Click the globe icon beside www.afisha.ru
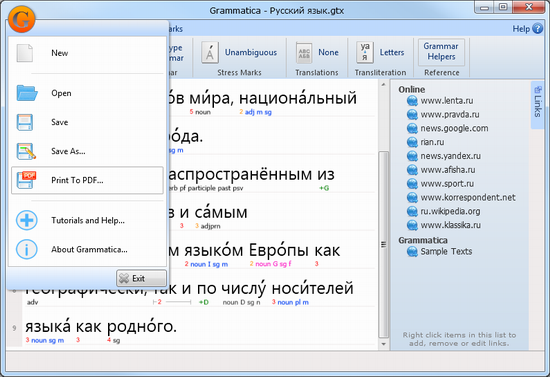Viewport: 550px width, 377px height. [x=412, y=170]
